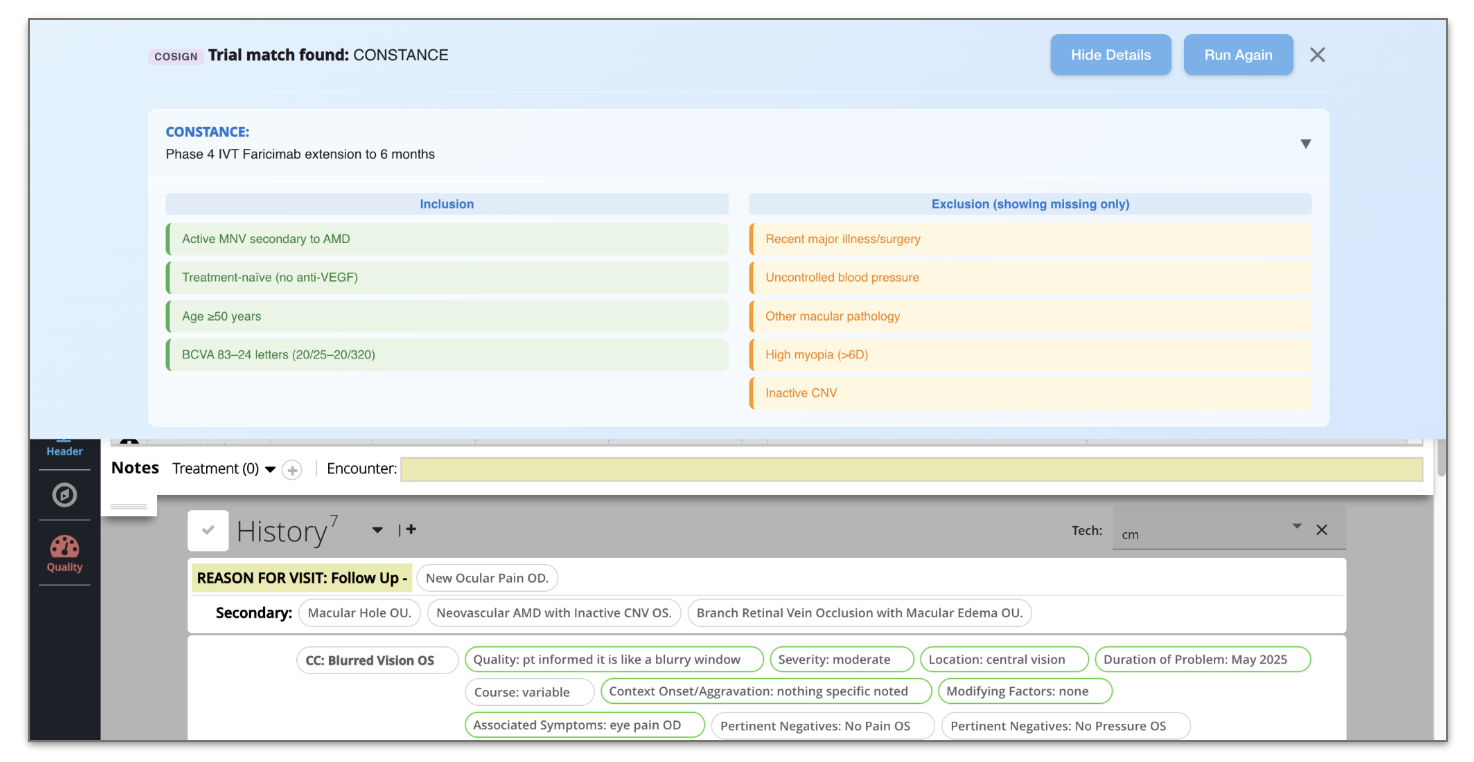Click the plus icon beside Treatment notes
The height and width of the screenshot is (762, 1474).
click(x=291, y=469)
